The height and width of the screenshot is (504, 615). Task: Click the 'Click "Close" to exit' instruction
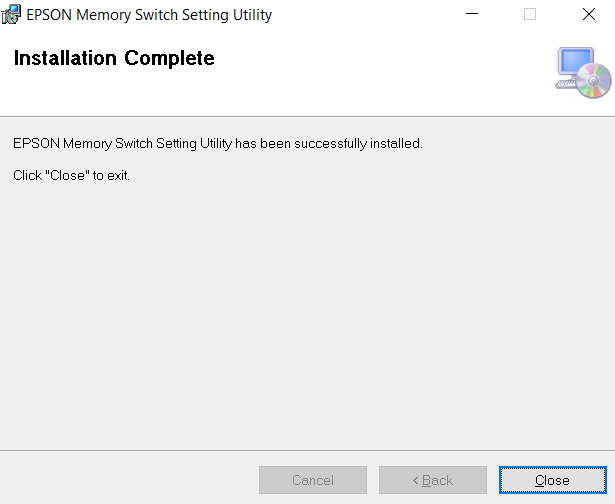click(x=71, y=176)
